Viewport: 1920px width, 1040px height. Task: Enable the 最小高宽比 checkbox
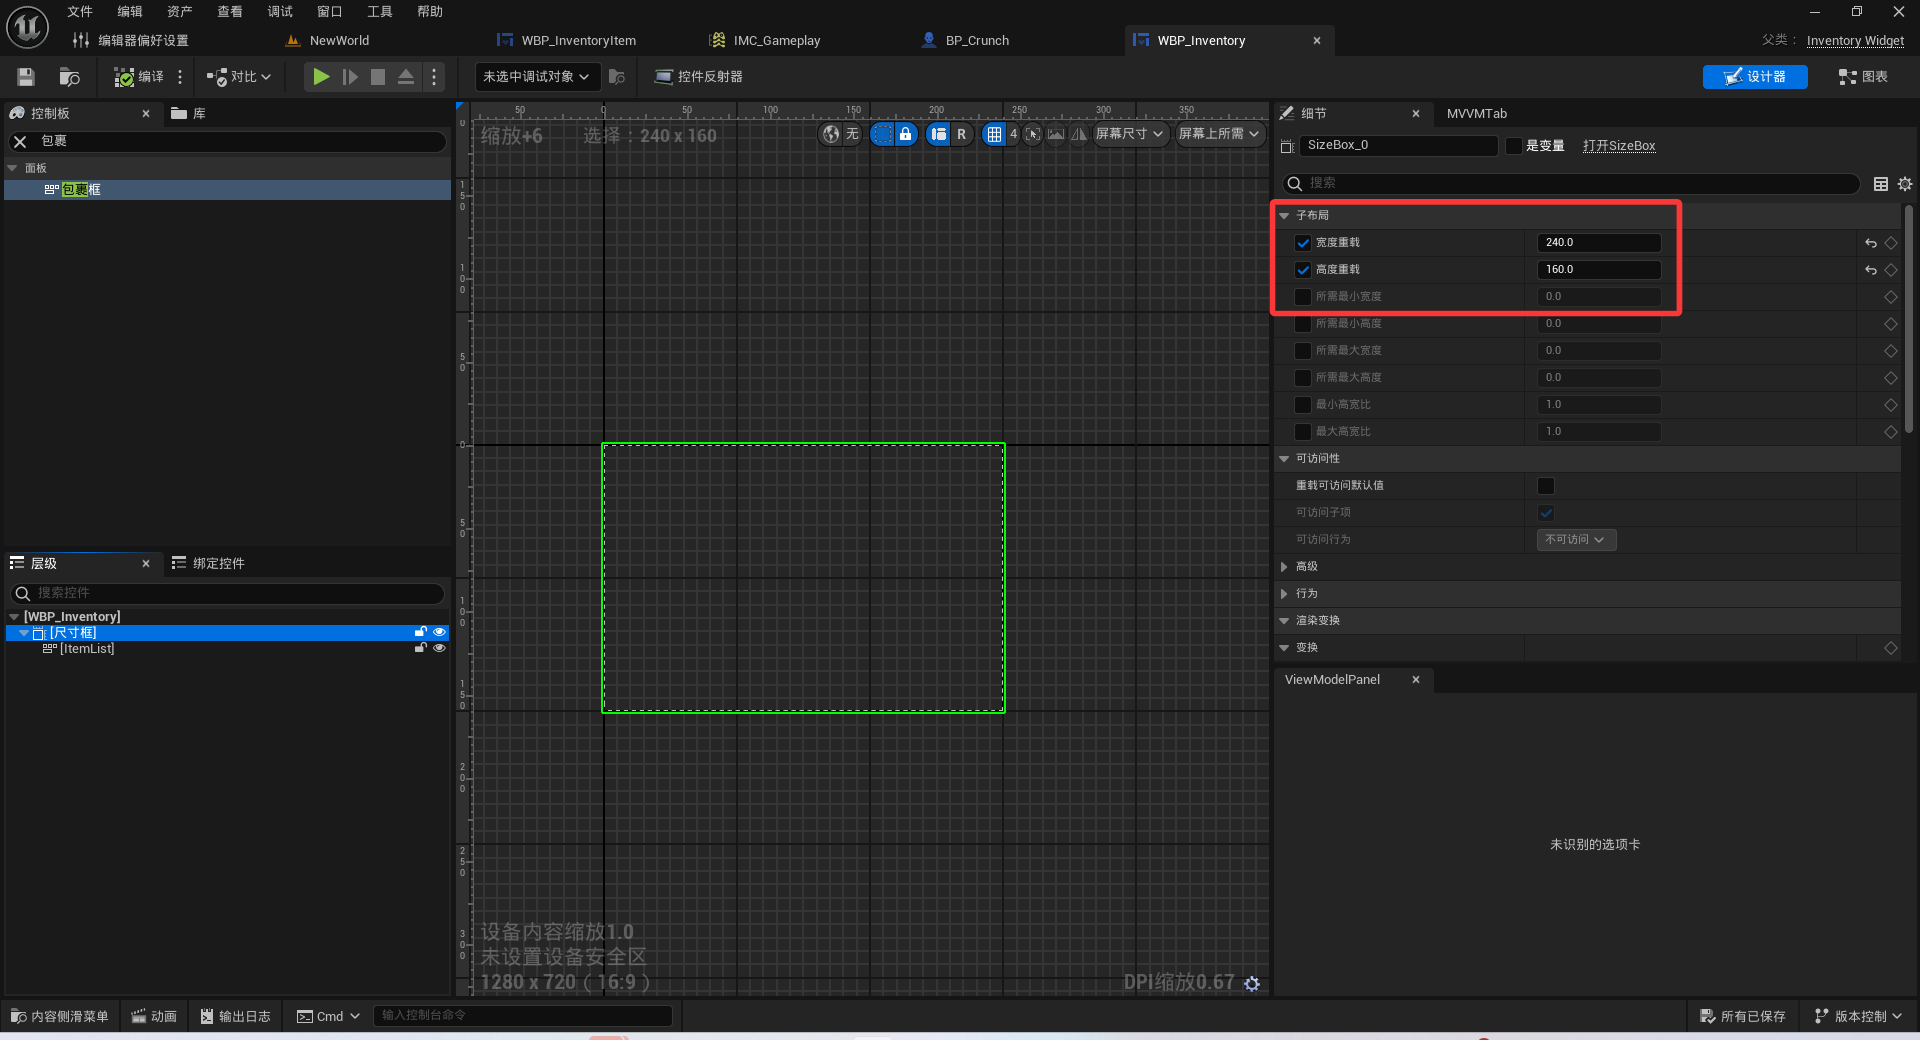pos(1303,405)
